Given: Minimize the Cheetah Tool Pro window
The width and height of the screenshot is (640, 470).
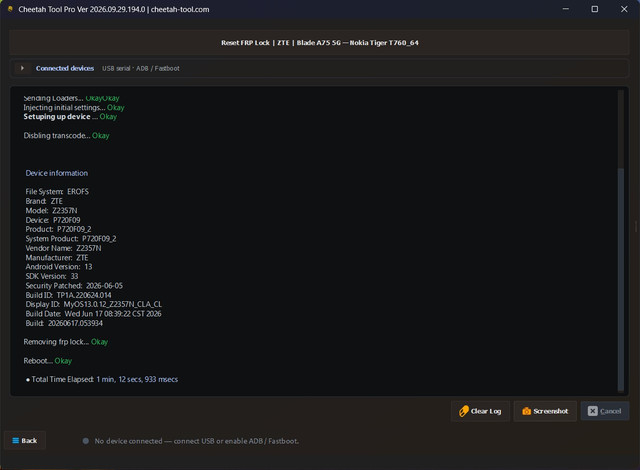Looking at the screenshot, I should tap(565, 9).
